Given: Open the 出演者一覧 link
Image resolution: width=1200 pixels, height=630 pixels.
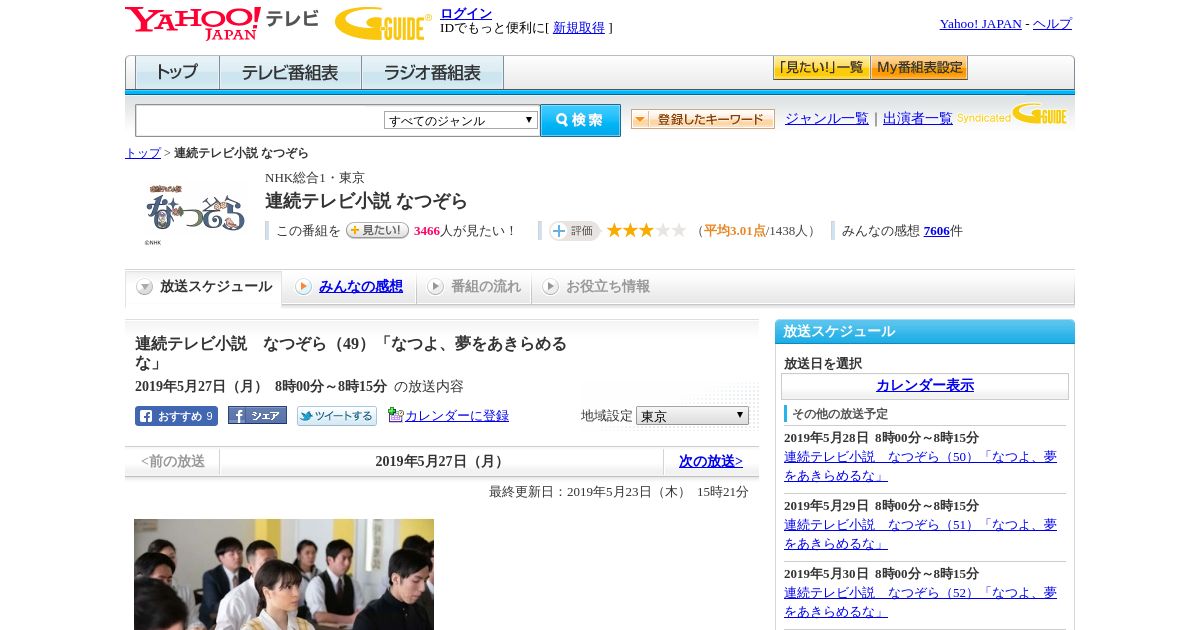Looking at the screenshot, I should 917,118.
